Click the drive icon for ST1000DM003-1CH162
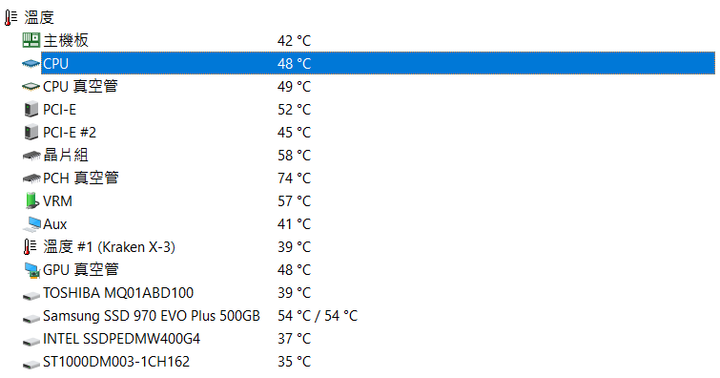 31,364
